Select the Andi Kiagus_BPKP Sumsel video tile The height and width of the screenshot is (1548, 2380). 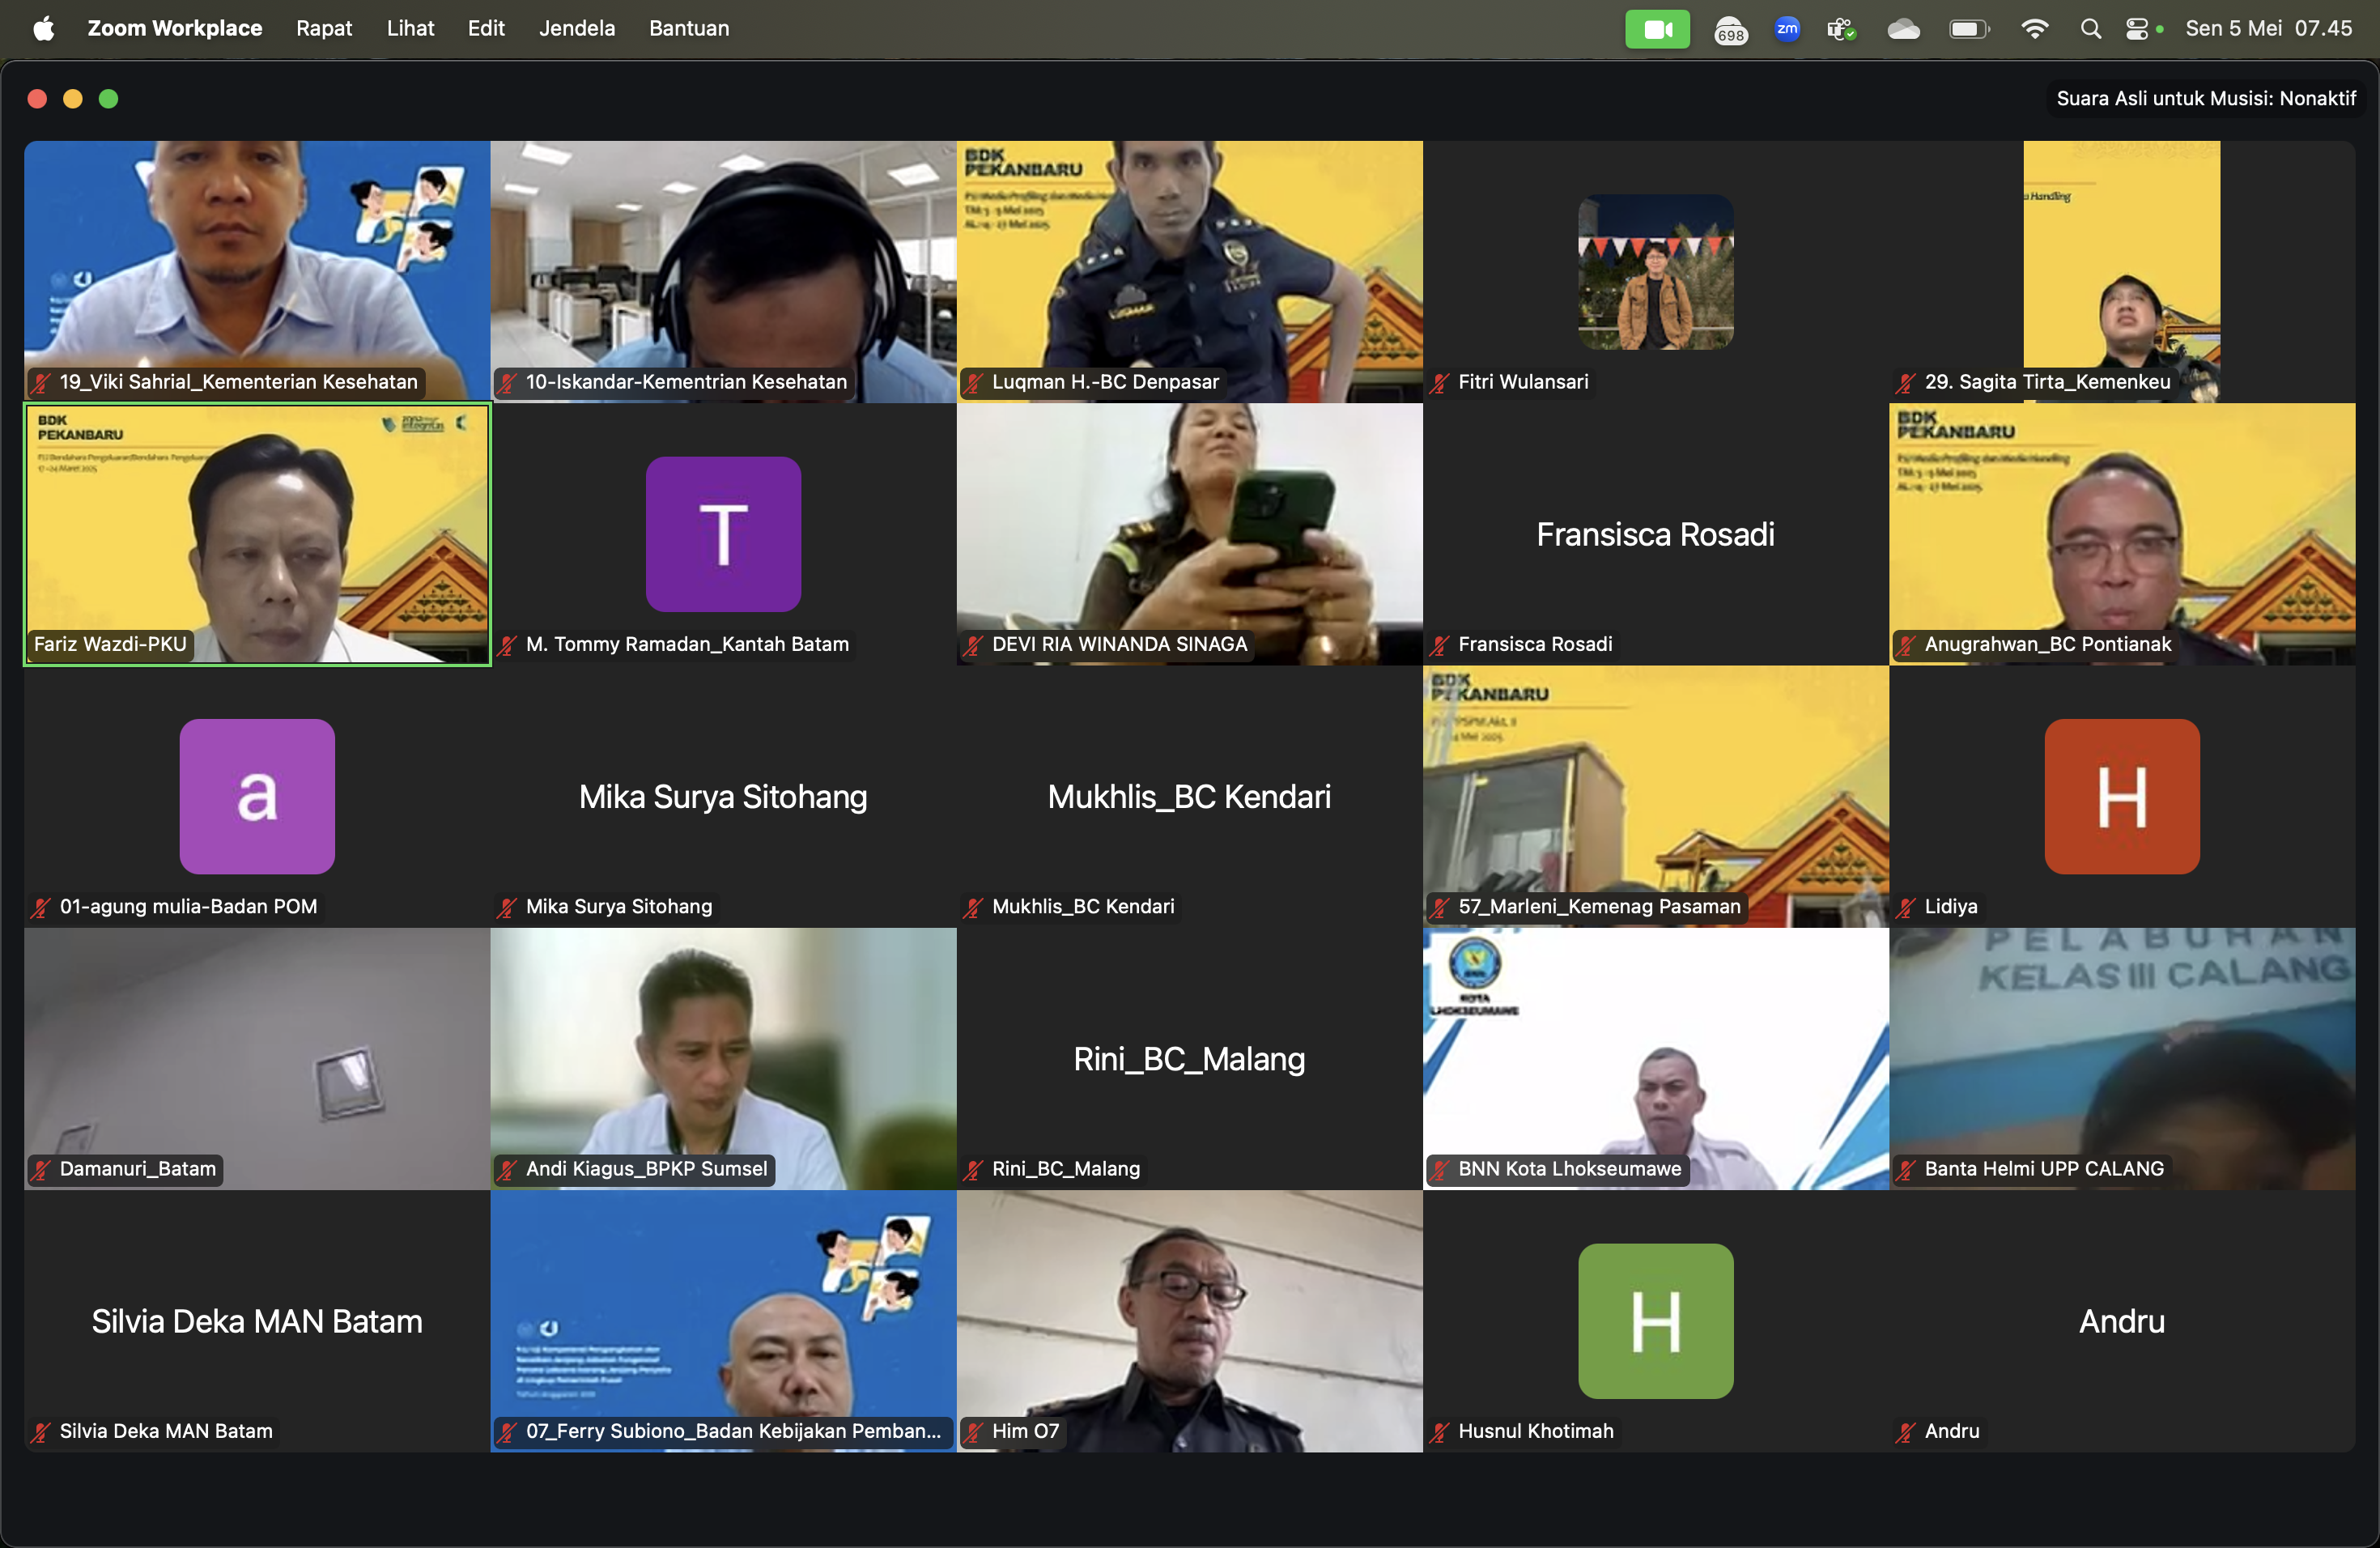click(x=723, y=1059)
